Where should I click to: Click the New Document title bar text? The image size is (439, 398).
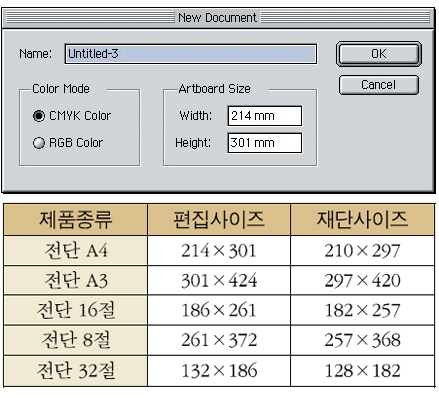(x=217, y=18)
